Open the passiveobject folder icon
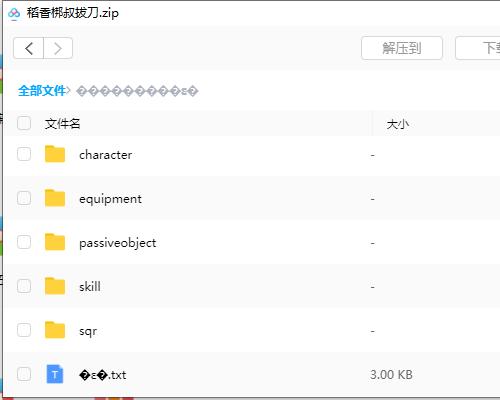Screen dimensions: 500x400 (x=55, y=242)
